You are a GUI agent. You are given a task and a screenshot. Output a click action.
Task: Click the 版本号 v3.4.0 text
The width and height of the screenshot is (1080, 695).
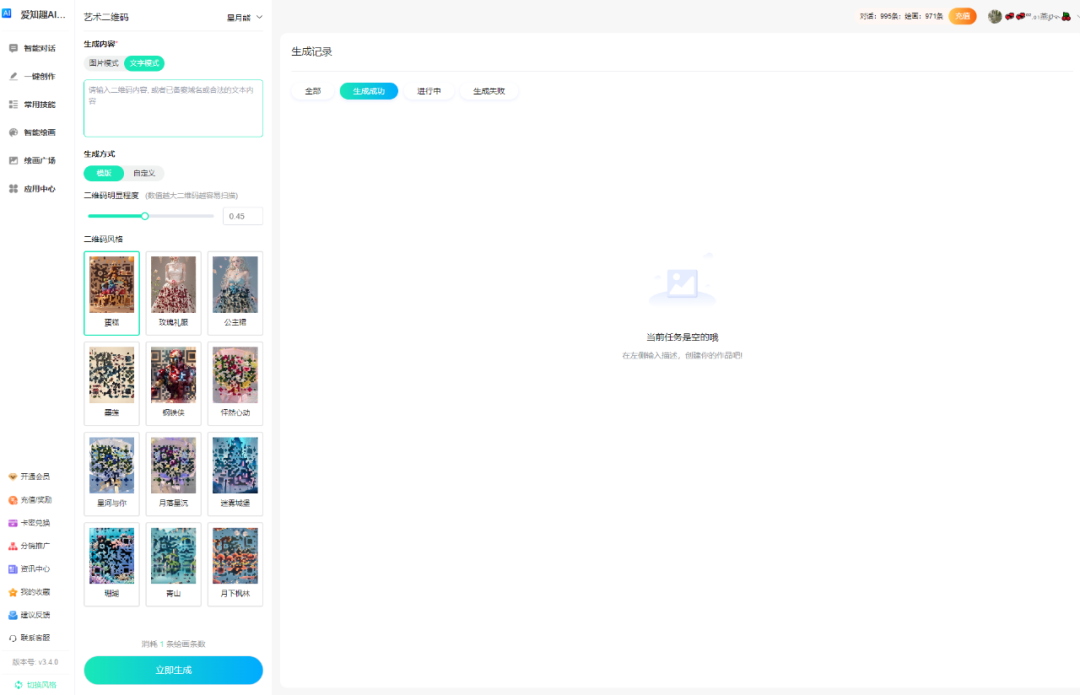point(35,662)
